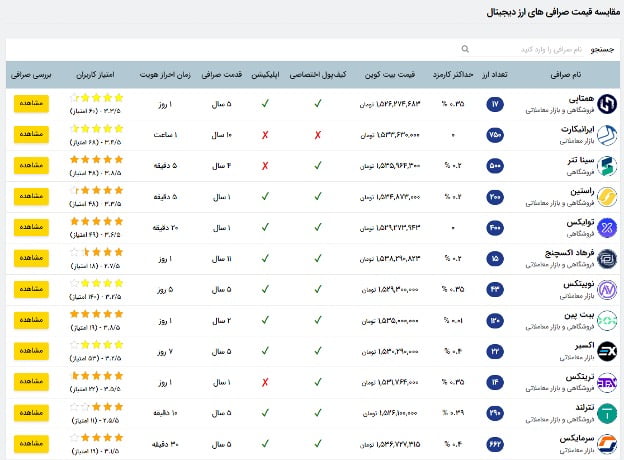Image resolution: width=624 pixels, height=460 pixels.
Task: Click the coin count badge for ایرانیکارت
Action: coord(495,135)
